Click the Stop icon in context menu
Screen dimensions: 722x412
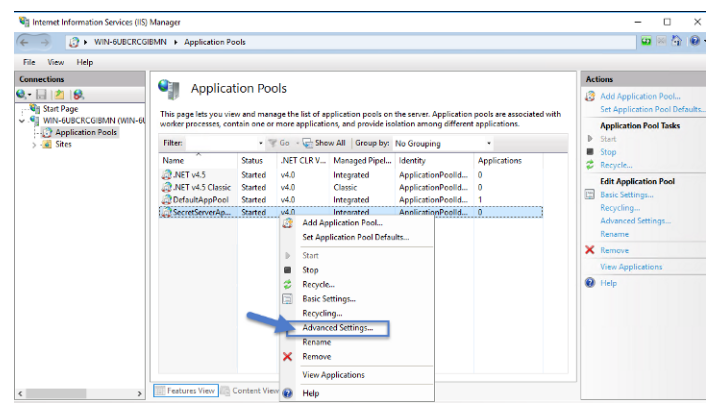[287, 270]
